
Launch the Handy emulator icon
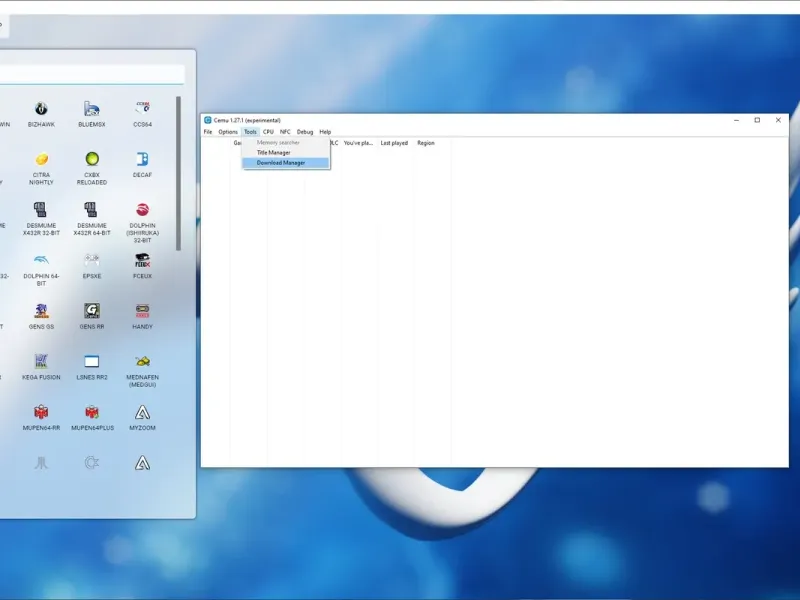point(142,311)
